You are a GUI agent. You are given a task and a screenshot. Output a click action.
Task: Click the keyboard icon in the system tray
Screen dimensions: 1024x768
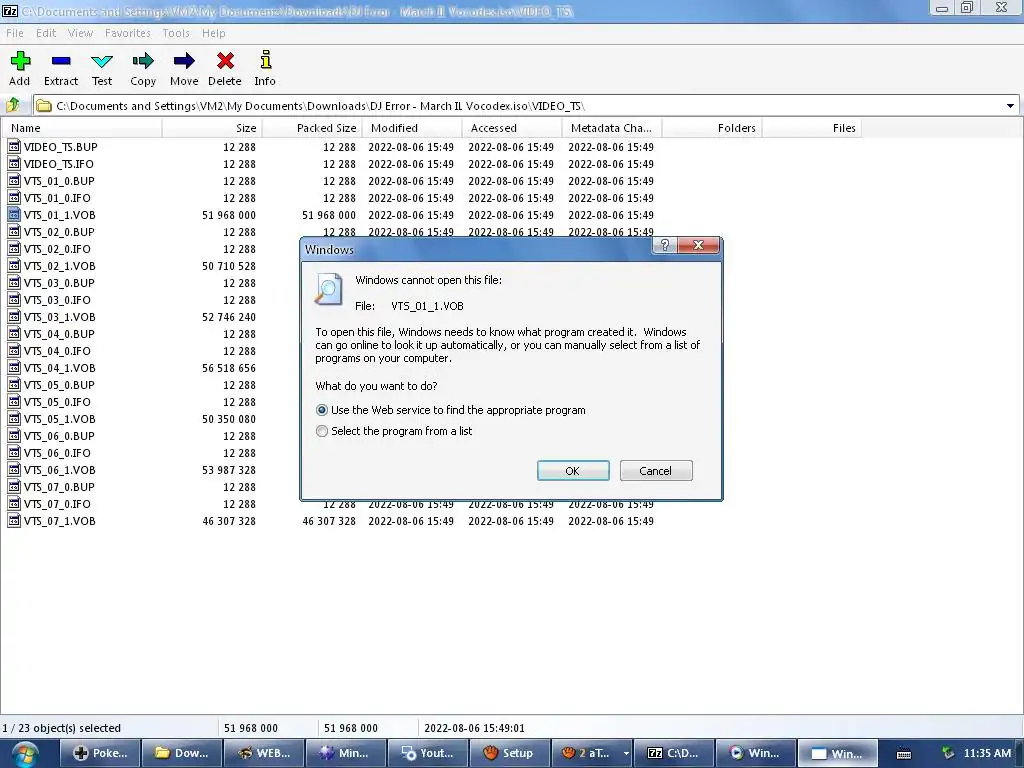904,754
